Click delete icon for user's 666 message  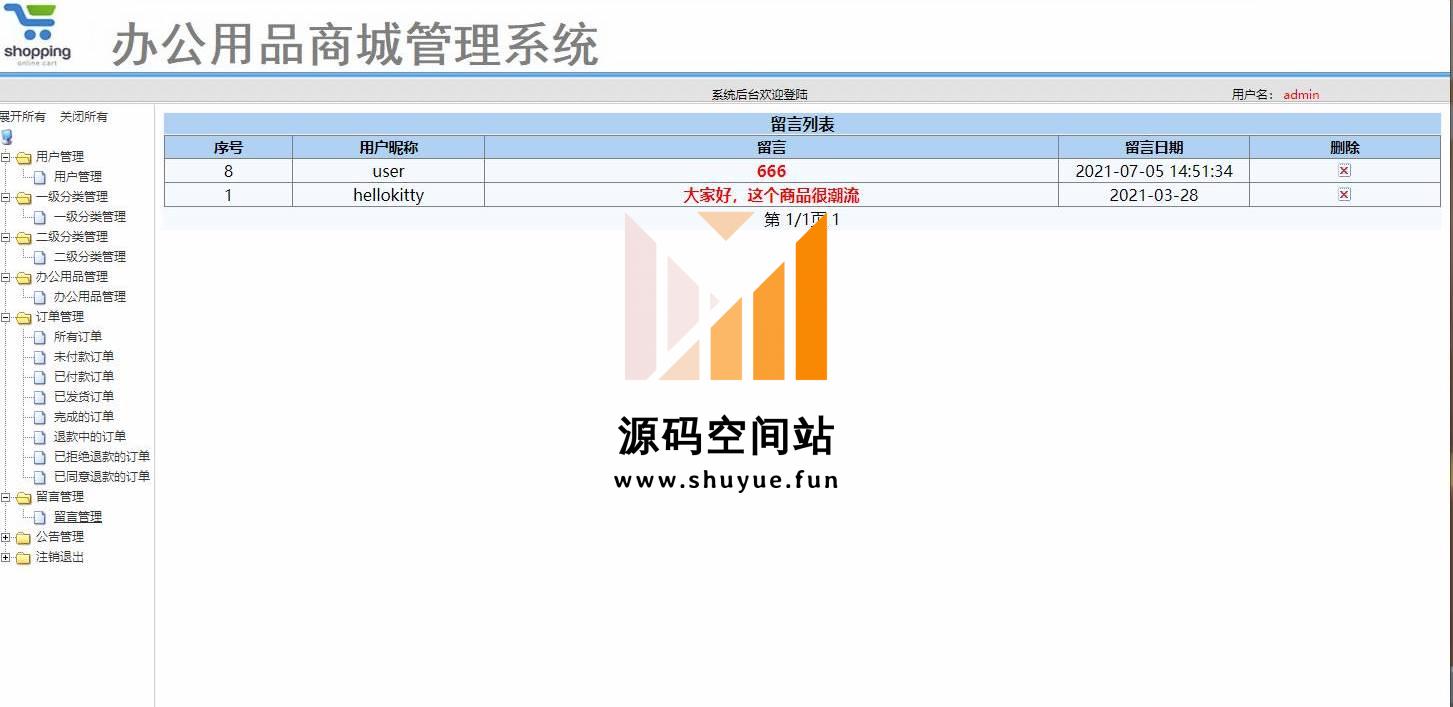[1344, 171]
